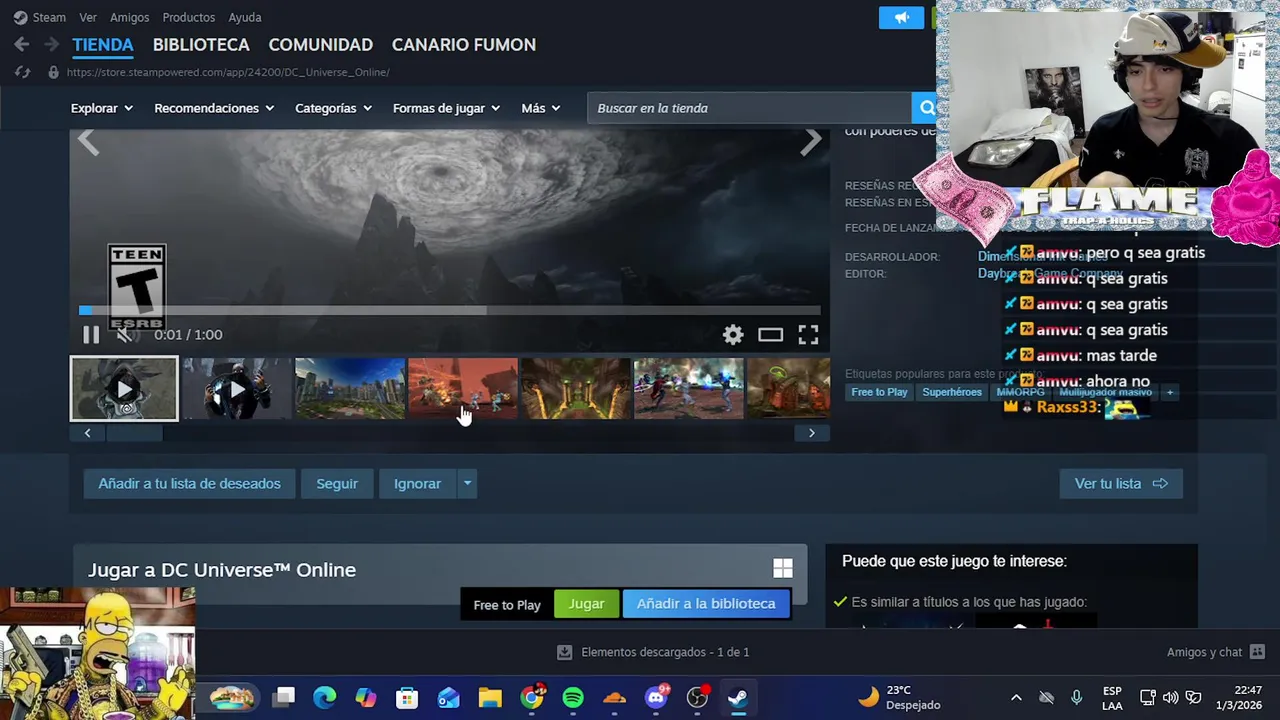Show next media with right arrow on video

pyautogui.click(x=811, y=142)
